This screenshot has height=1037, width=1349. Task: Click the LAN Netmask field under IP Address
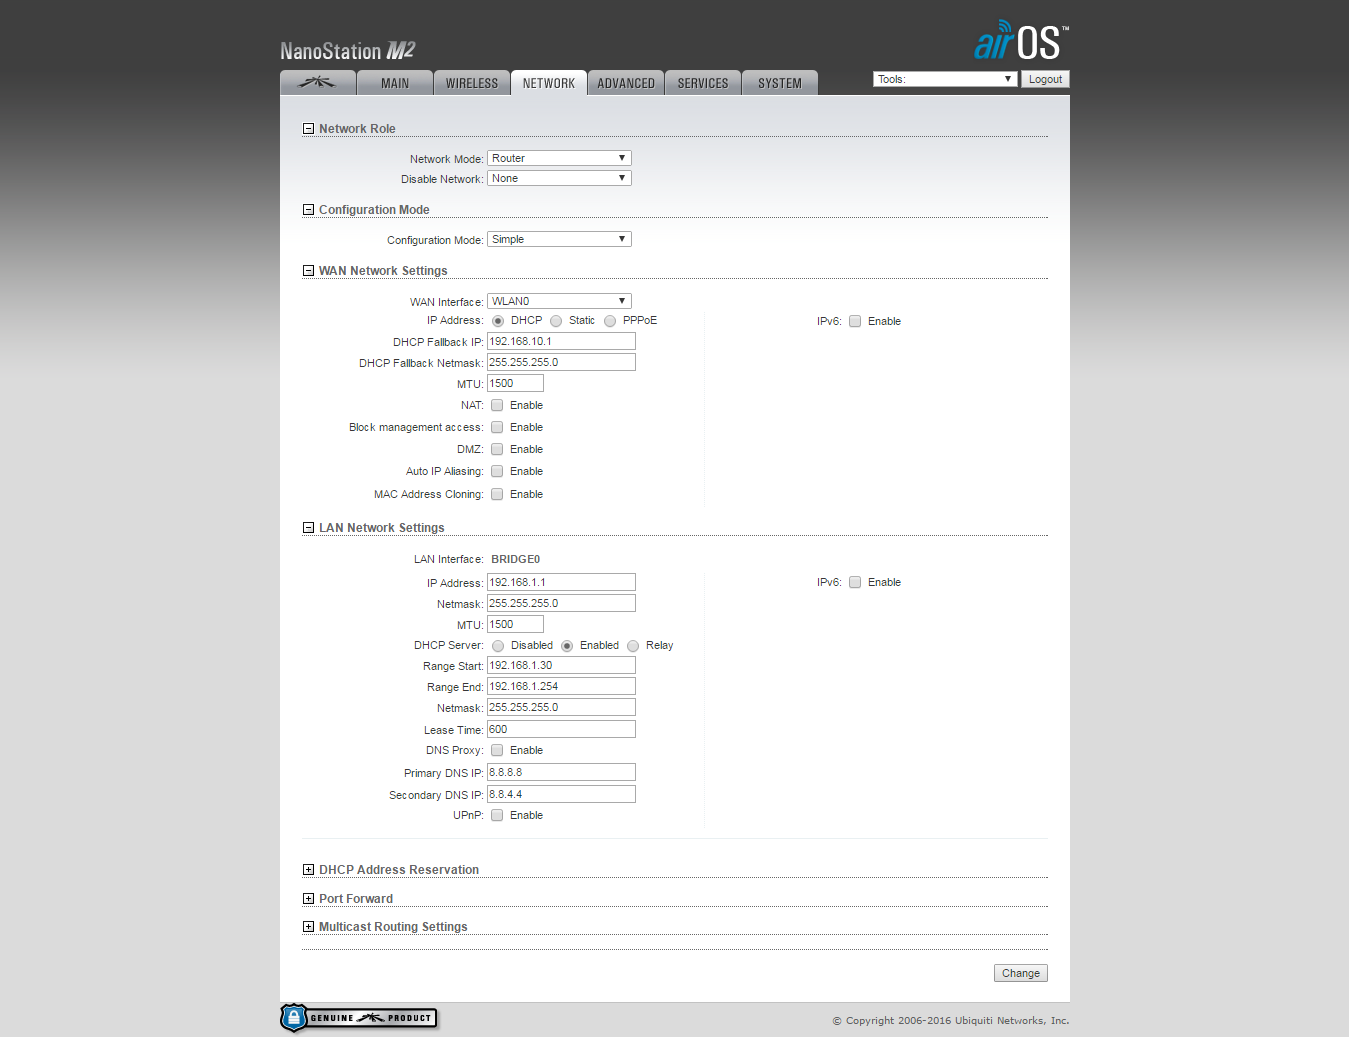(561, 603)
